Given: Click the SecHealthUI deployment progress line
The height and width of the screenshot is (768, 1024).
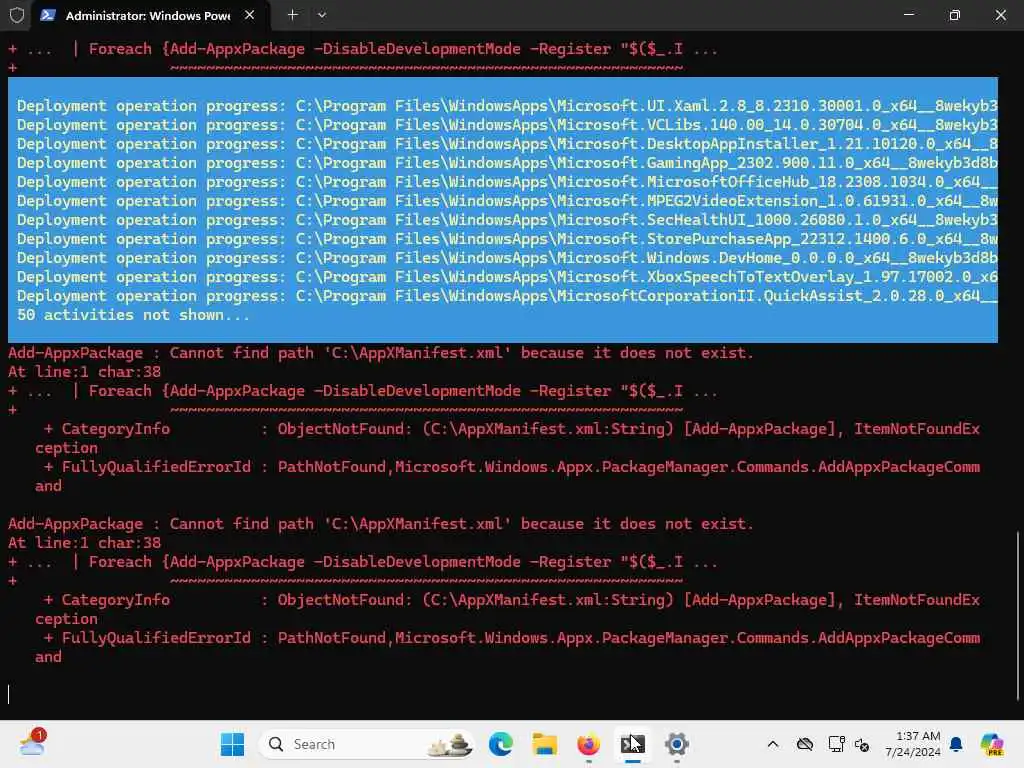Looking at the screenshot, I should (x=507, y=219).
